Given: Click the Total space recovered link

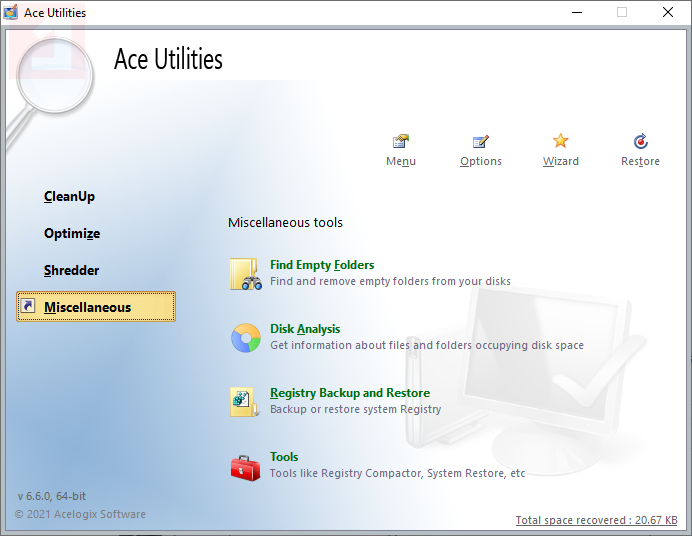Looking at the screenshot, I should pyautogui.click(x=596, y=520).
